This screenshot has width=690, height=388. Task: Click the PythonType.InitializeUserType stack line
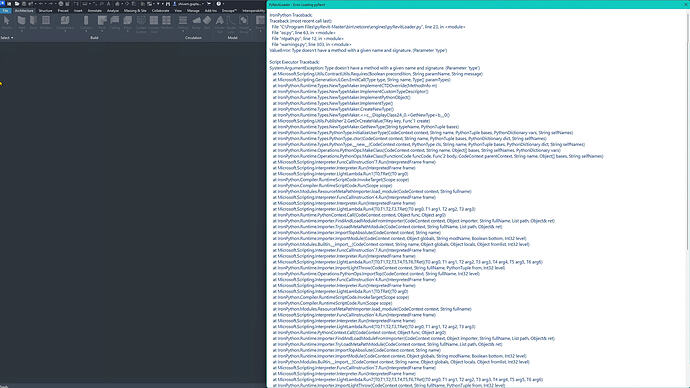point(422,133)
